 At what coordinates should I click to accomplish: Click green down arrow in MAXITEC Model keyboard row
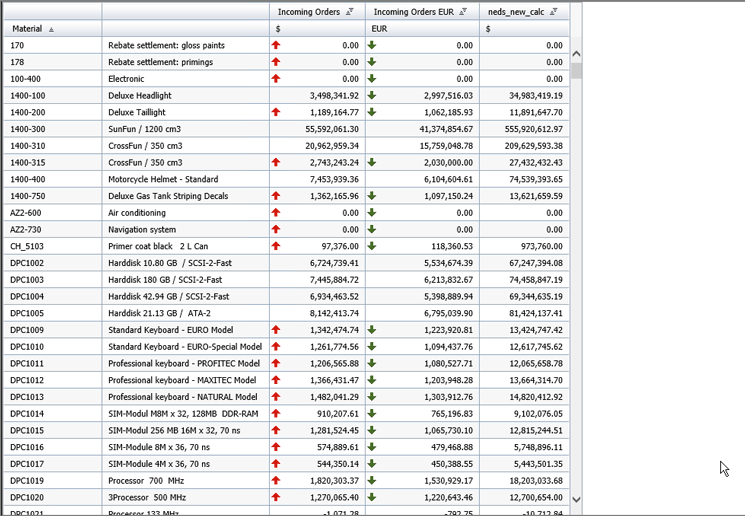pyautogui.click(x=372, y=380)
